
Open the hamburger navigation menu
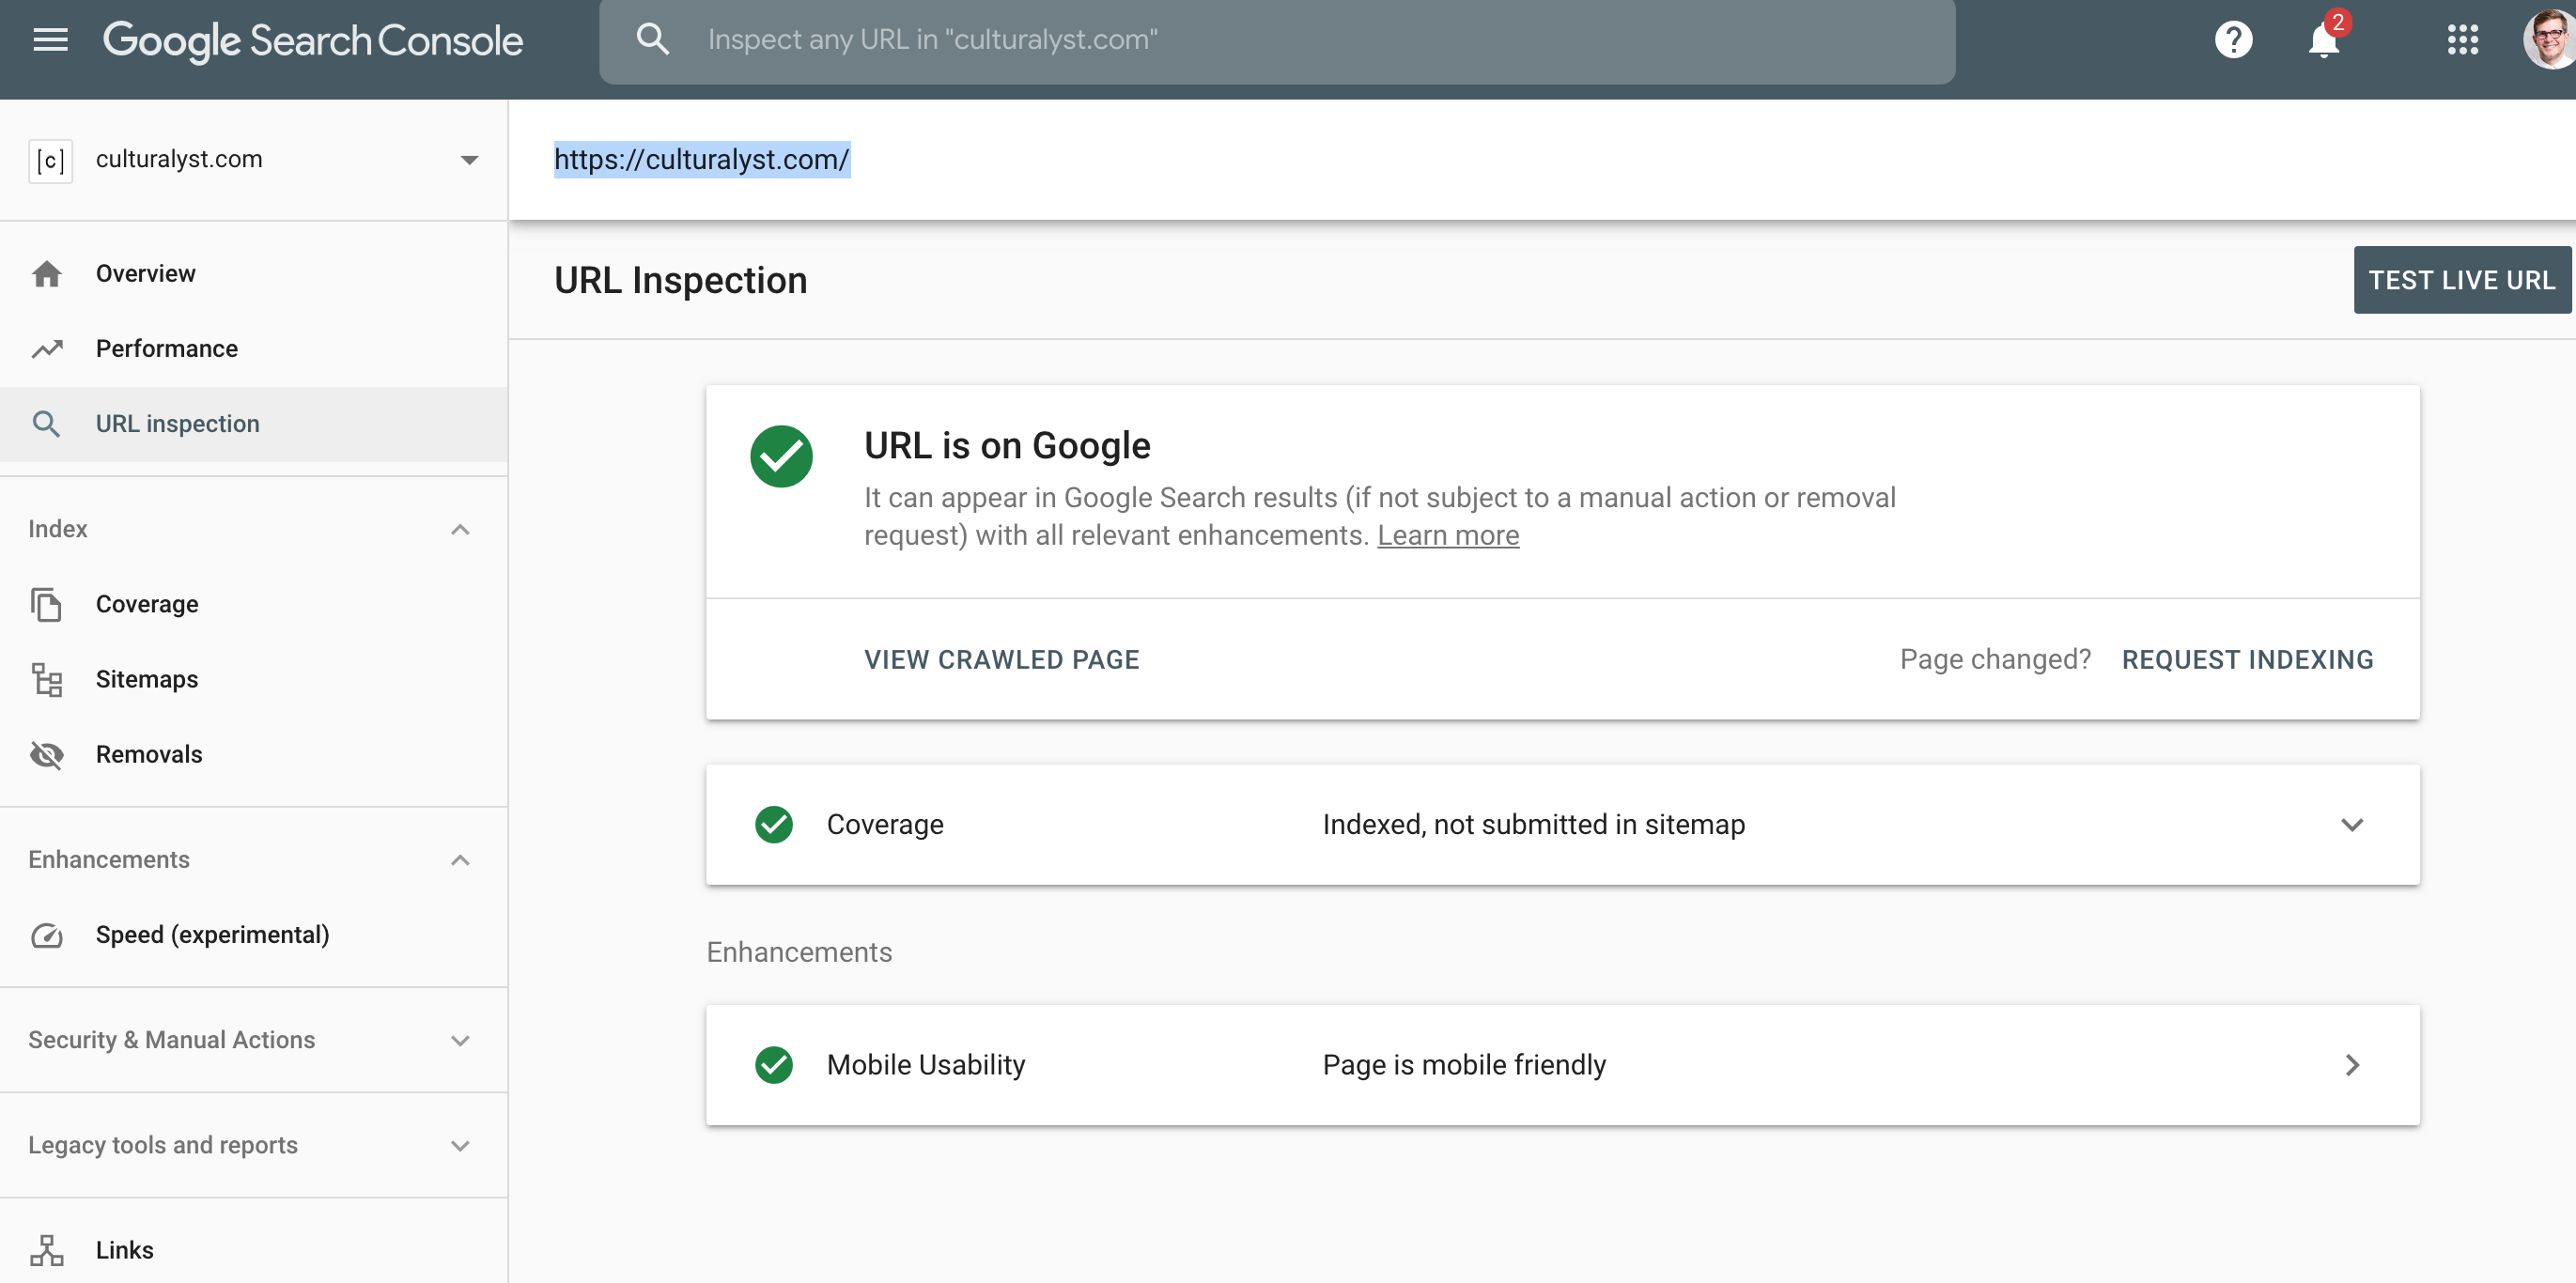point(50,40)
